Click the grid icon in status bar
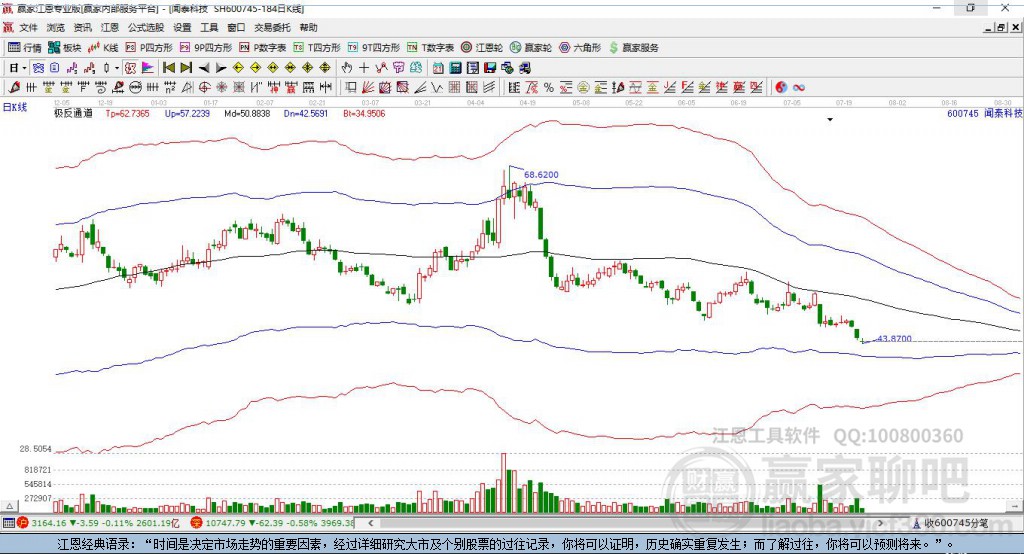This screenshot has height=554, width=1024. pyautogui.click(x=8, y=523)
